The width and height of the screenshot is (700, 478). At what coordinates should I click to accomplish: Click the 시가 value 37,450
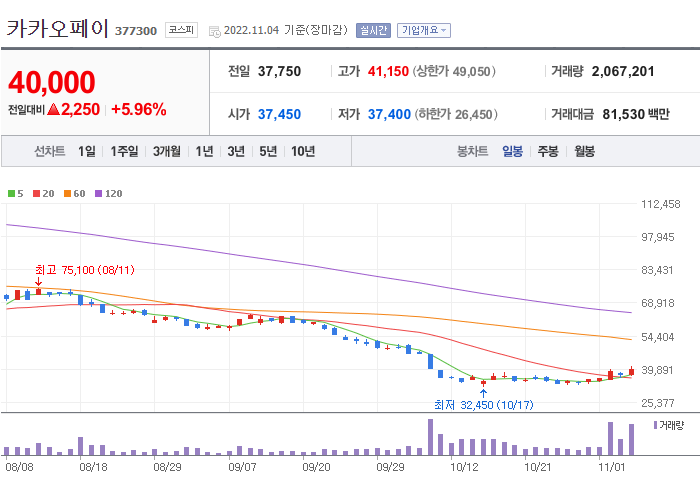coord(279,114)
